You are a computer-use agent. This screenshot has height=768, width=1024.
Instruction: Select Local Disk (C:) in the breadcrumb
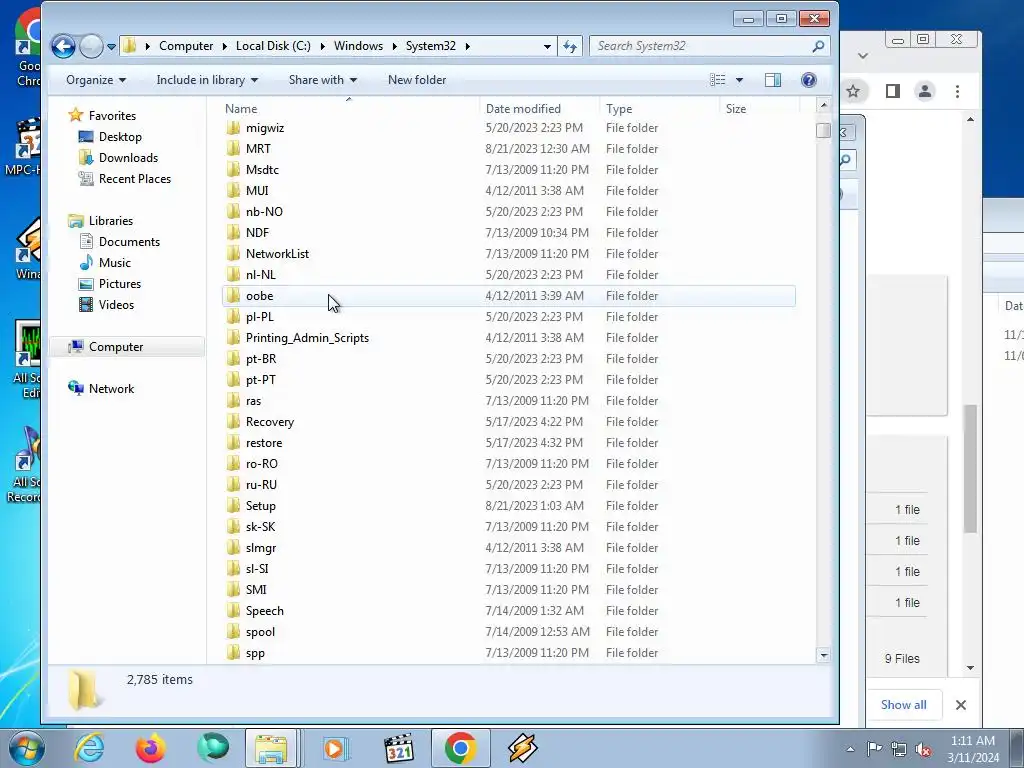(273, 46)
